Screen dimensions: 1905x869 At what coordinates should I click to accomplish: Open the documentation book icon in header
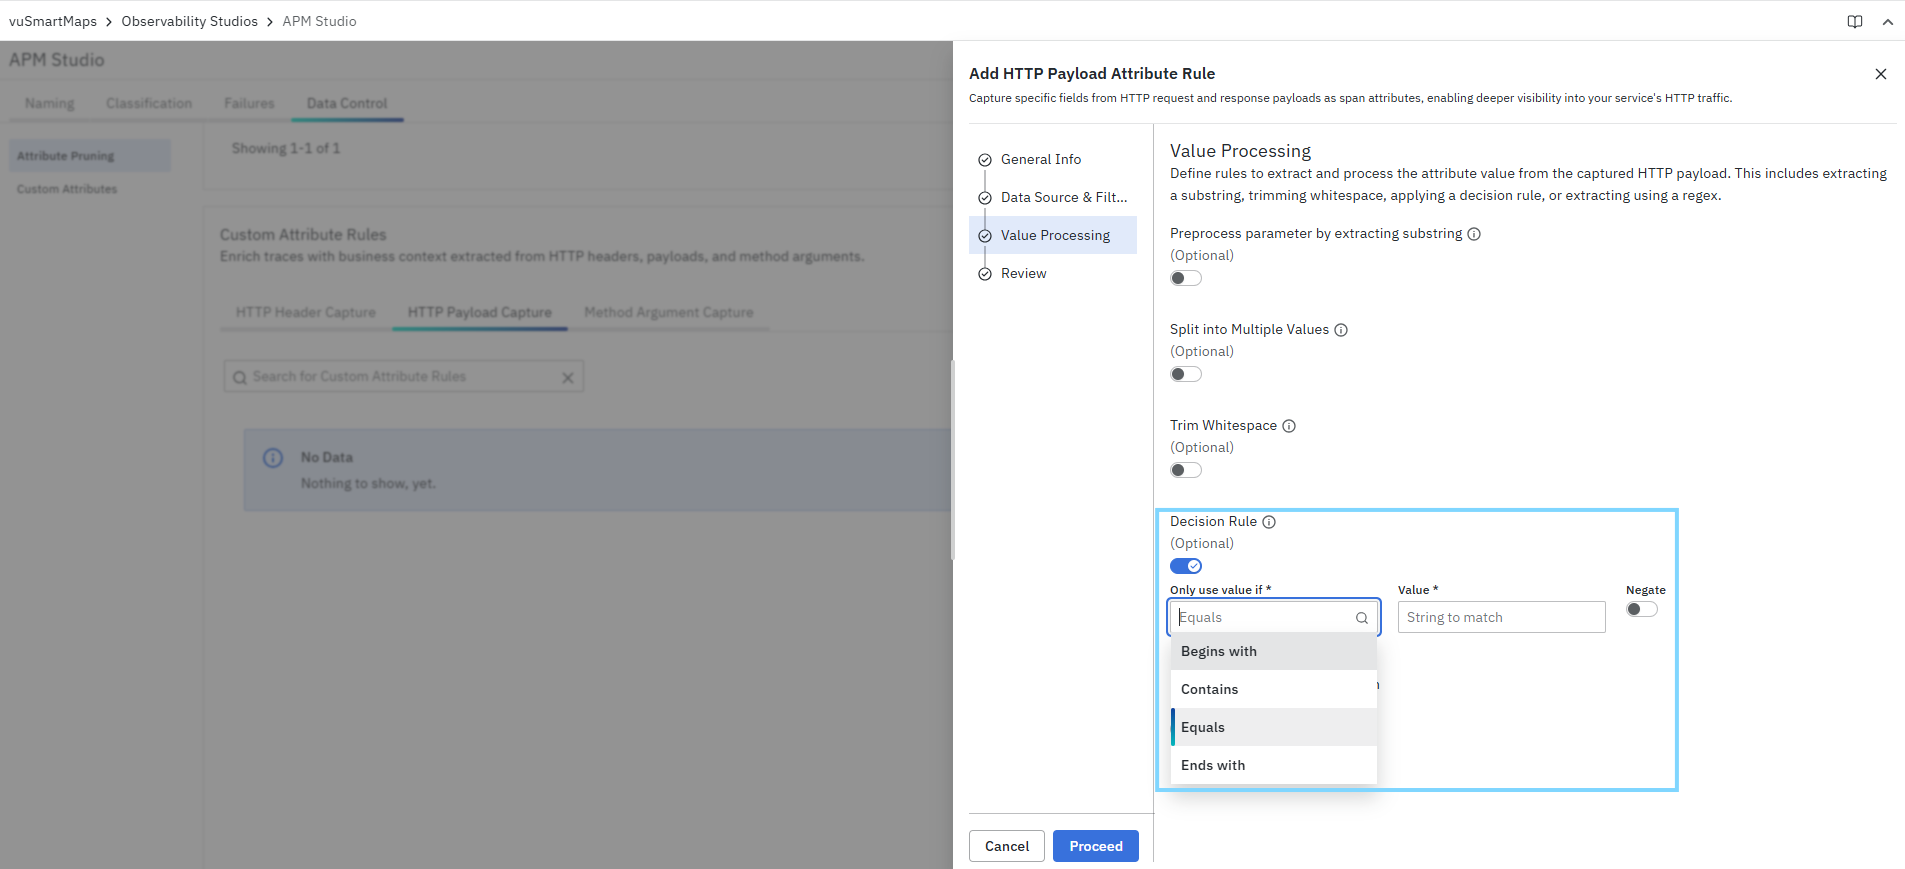point(1855,22)
